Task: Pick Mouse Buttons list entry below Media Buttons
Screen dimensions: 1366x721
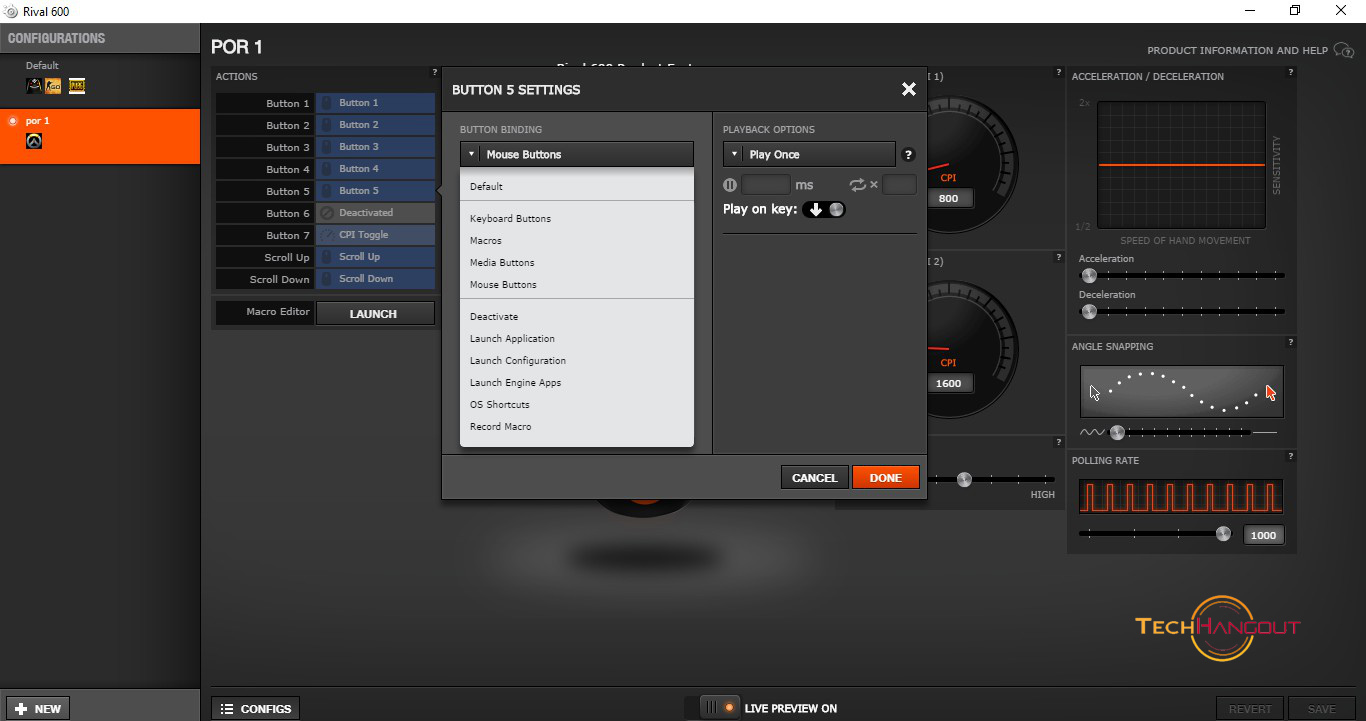Action: (577, 285)
